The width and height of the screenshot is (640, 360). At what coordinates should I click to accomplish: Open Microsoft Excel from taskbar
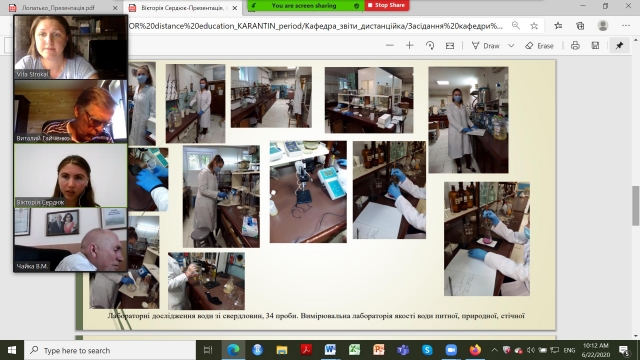[x=354, y=350]
